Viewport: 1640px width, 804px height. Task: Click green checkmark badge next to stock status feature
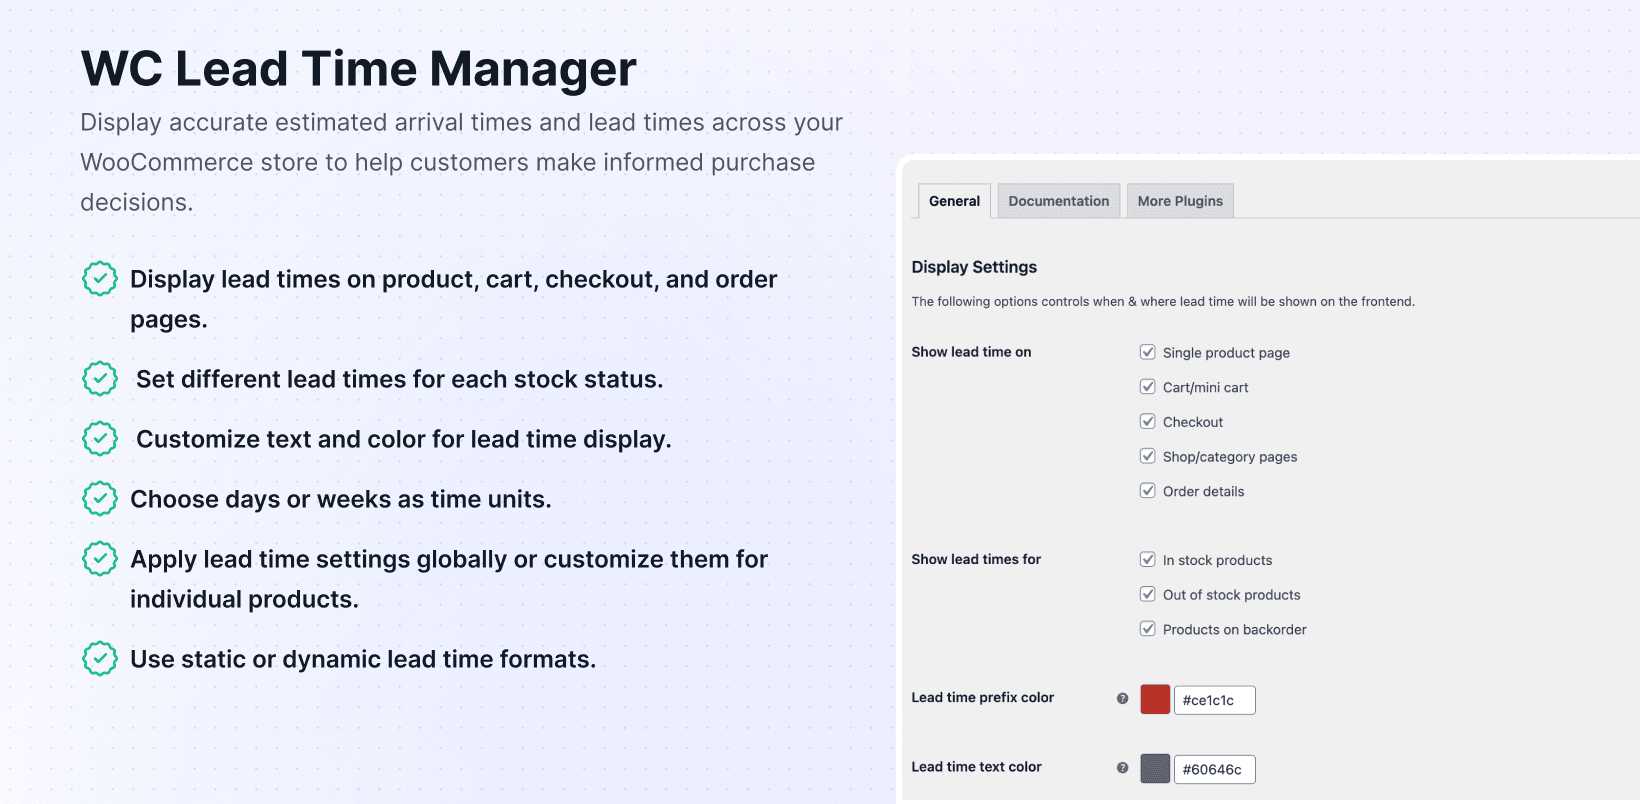[x=100, y=379]
